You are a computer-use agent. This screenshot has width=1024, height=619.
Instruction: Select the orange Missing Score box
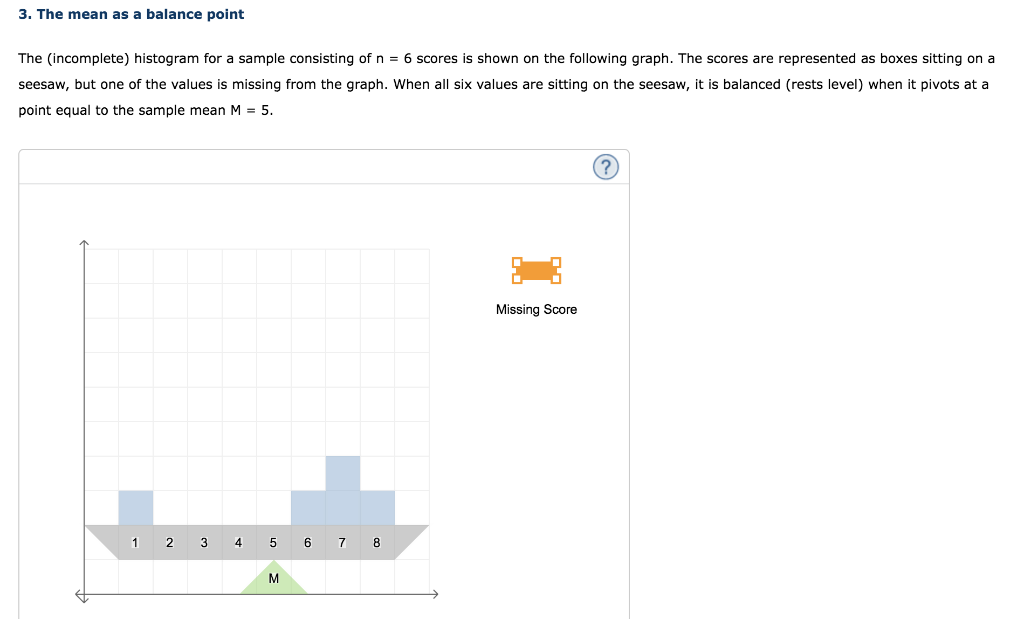pyautogui.click(x=536, y=270)
